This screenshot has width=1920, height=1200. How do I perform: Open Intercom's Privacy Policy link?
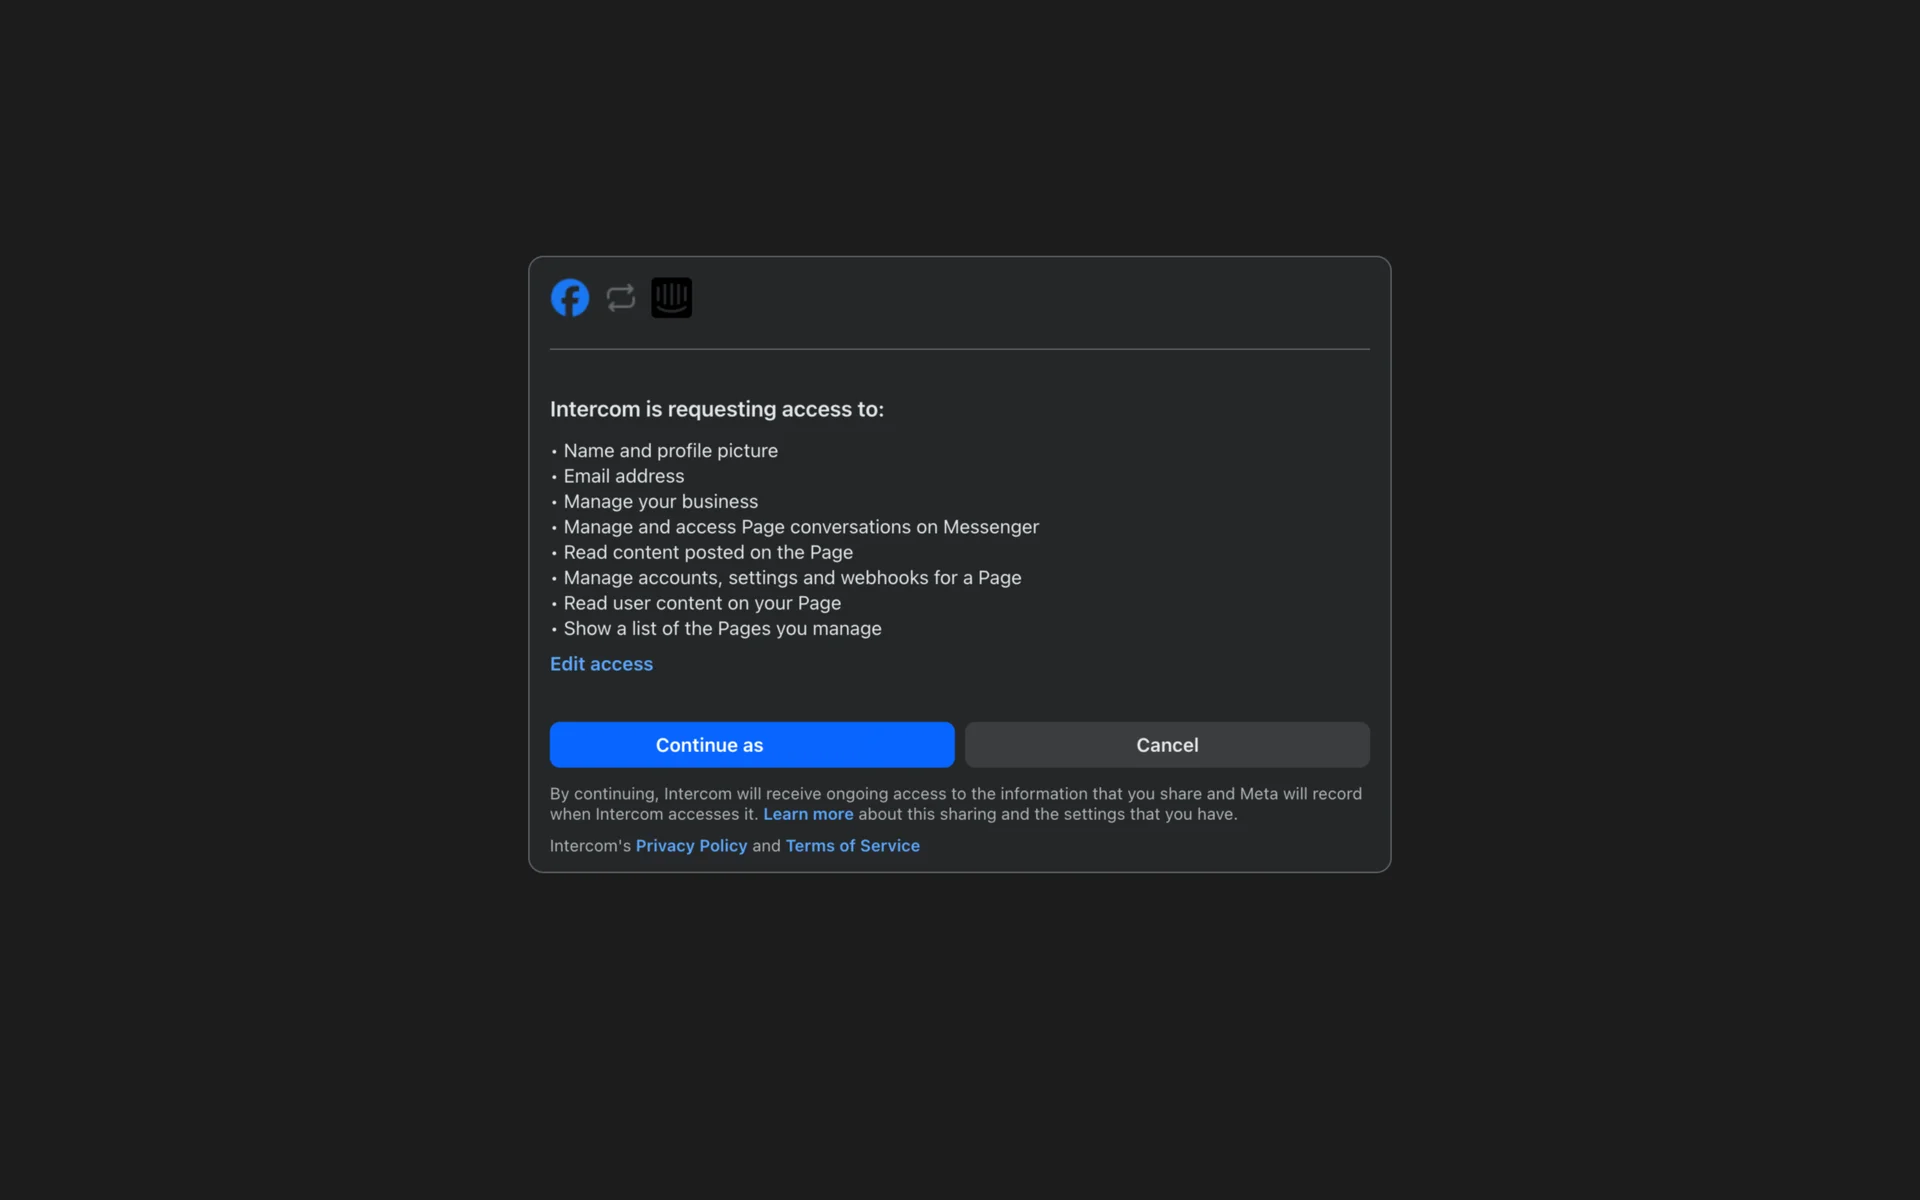(x=691, y=846)
